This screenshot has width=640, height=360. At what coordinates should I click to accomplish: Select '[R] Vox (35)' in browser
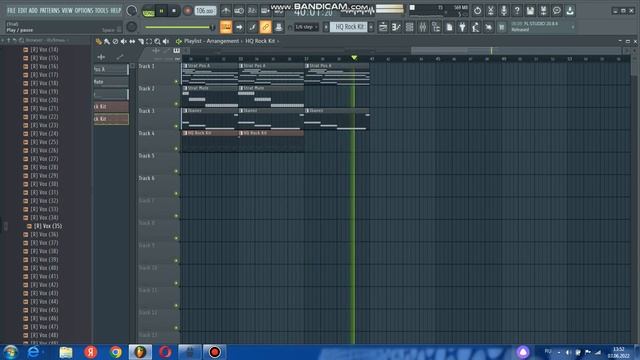click(48, 226)
